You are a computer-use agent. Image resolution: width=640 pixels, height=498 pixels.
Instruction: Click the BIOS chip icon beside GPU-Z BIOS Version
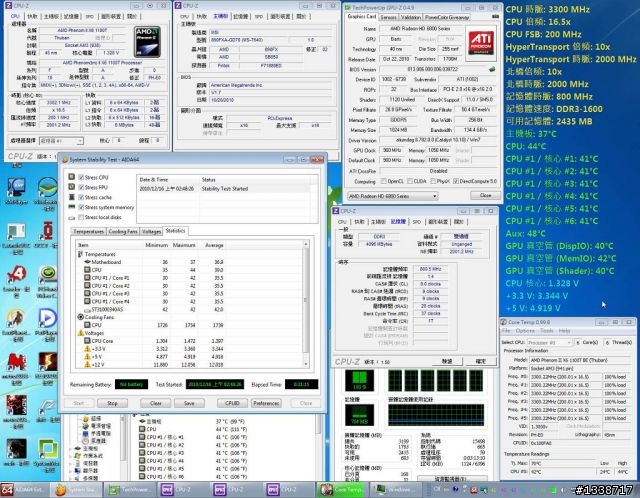click(493, 69)
